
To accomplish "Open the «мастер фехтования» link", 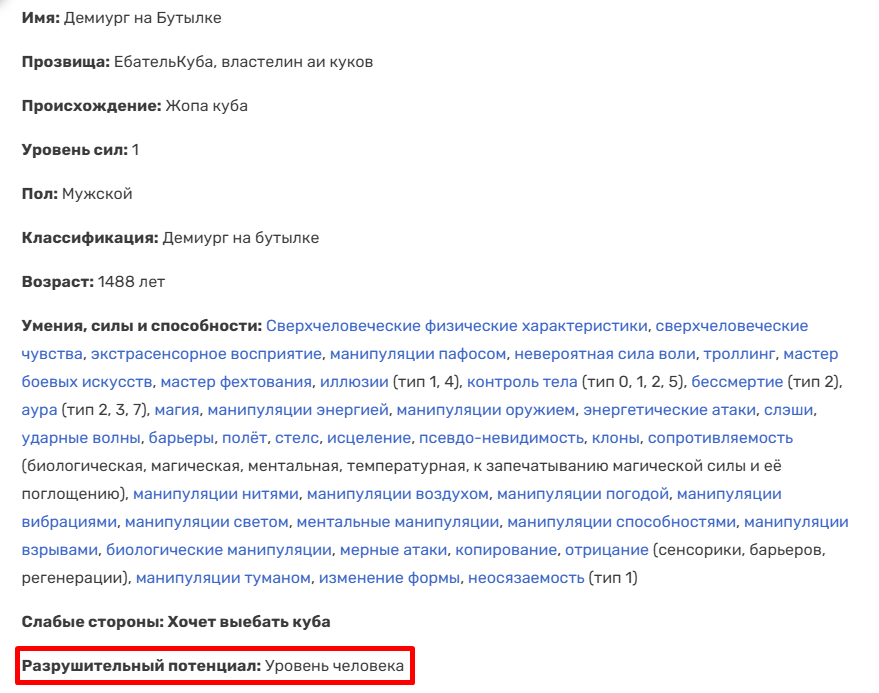I will (x=235, y=382).
